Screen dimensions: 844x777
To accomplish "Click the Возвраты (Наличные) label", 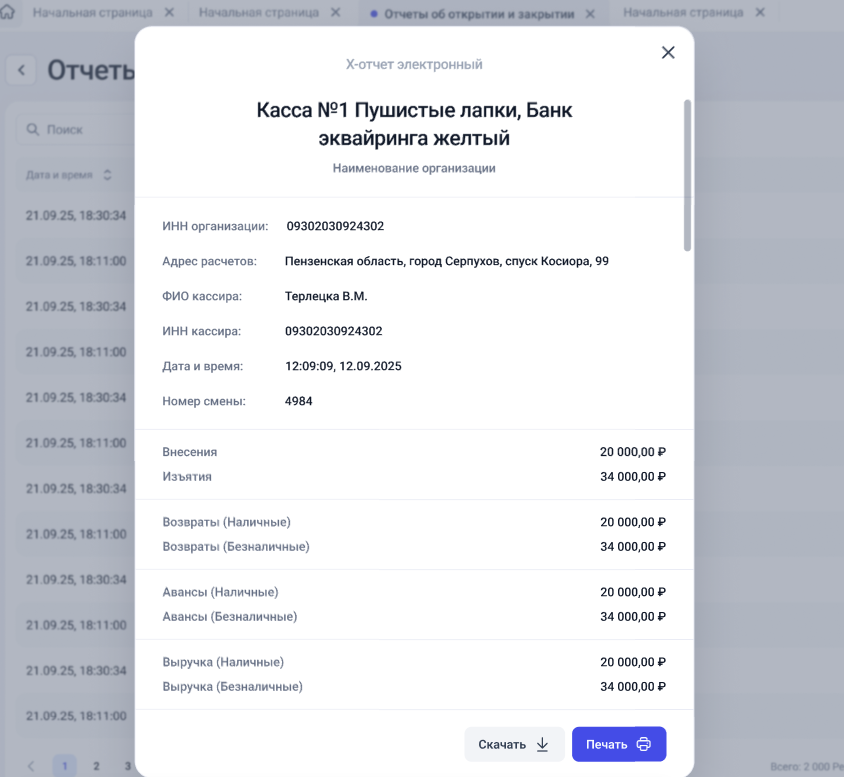I will click(x=227, y=522).
